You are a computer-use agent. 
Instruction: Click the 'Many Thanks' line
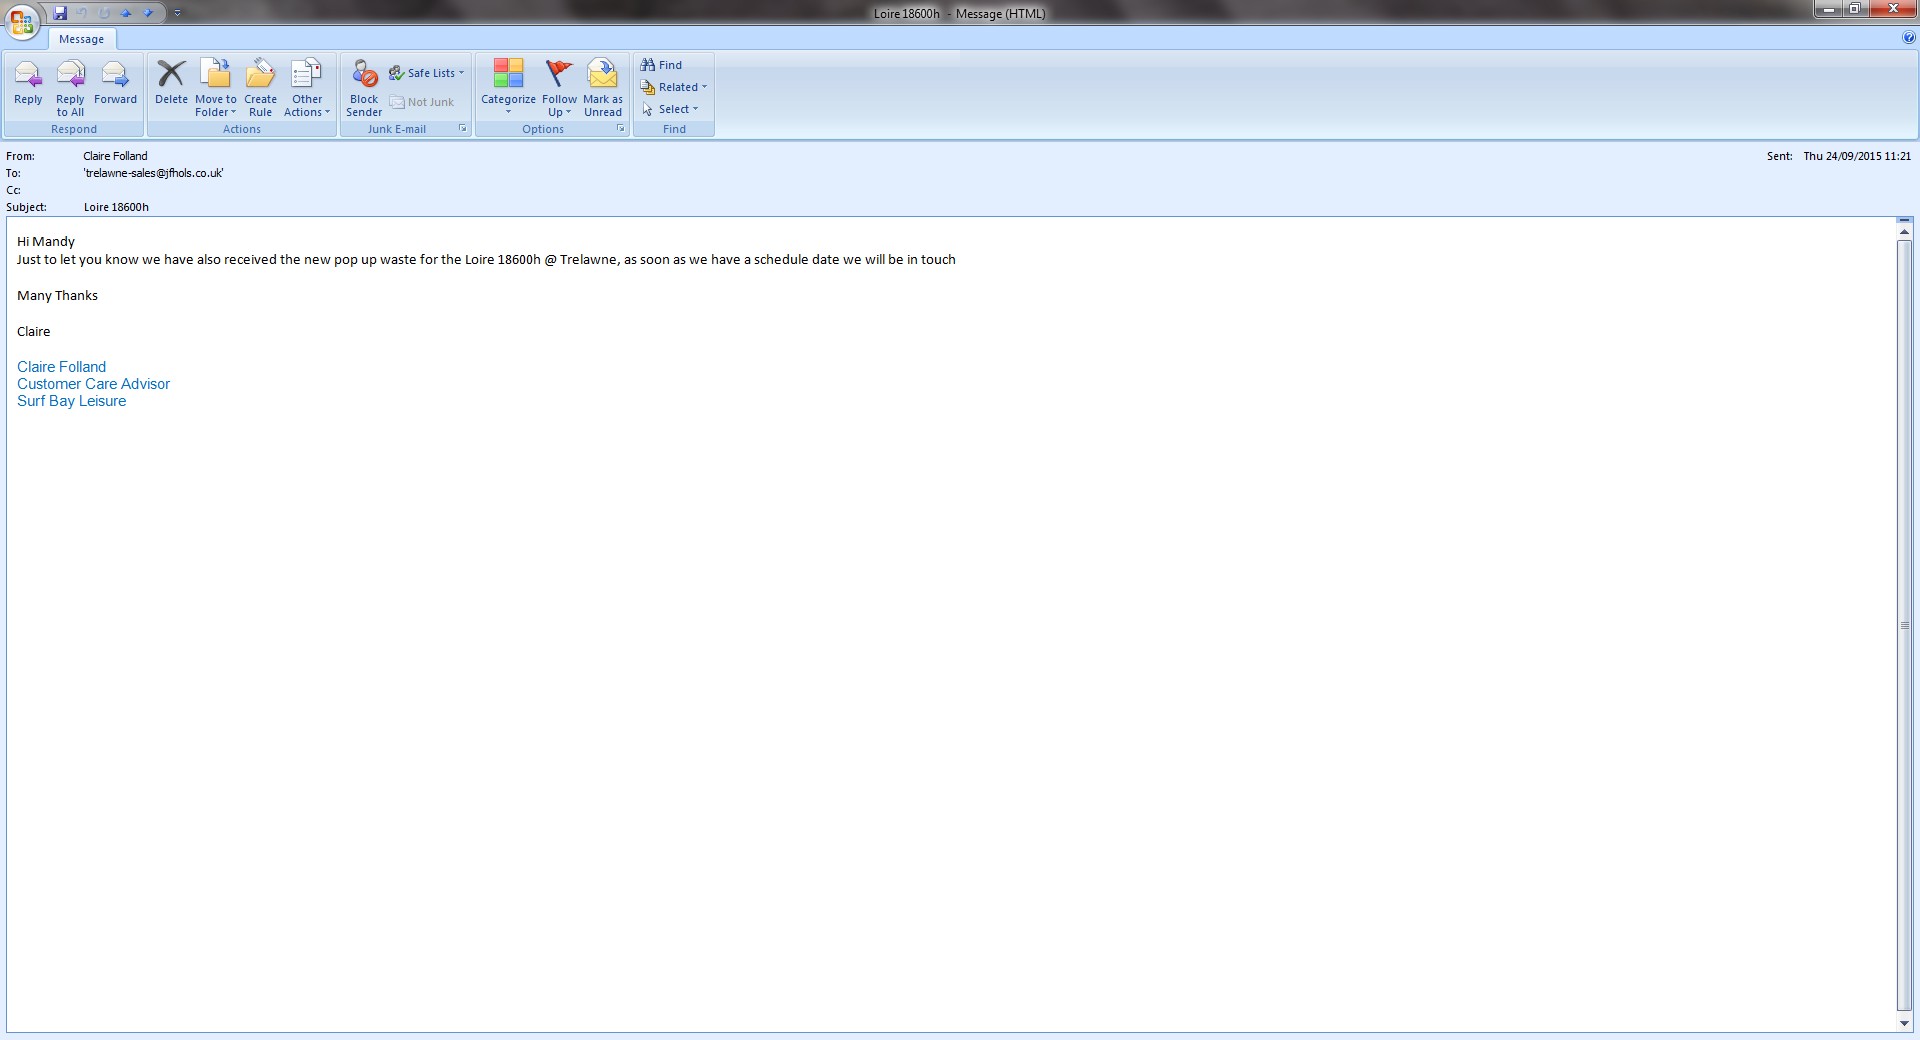click(x=57, y=295)
